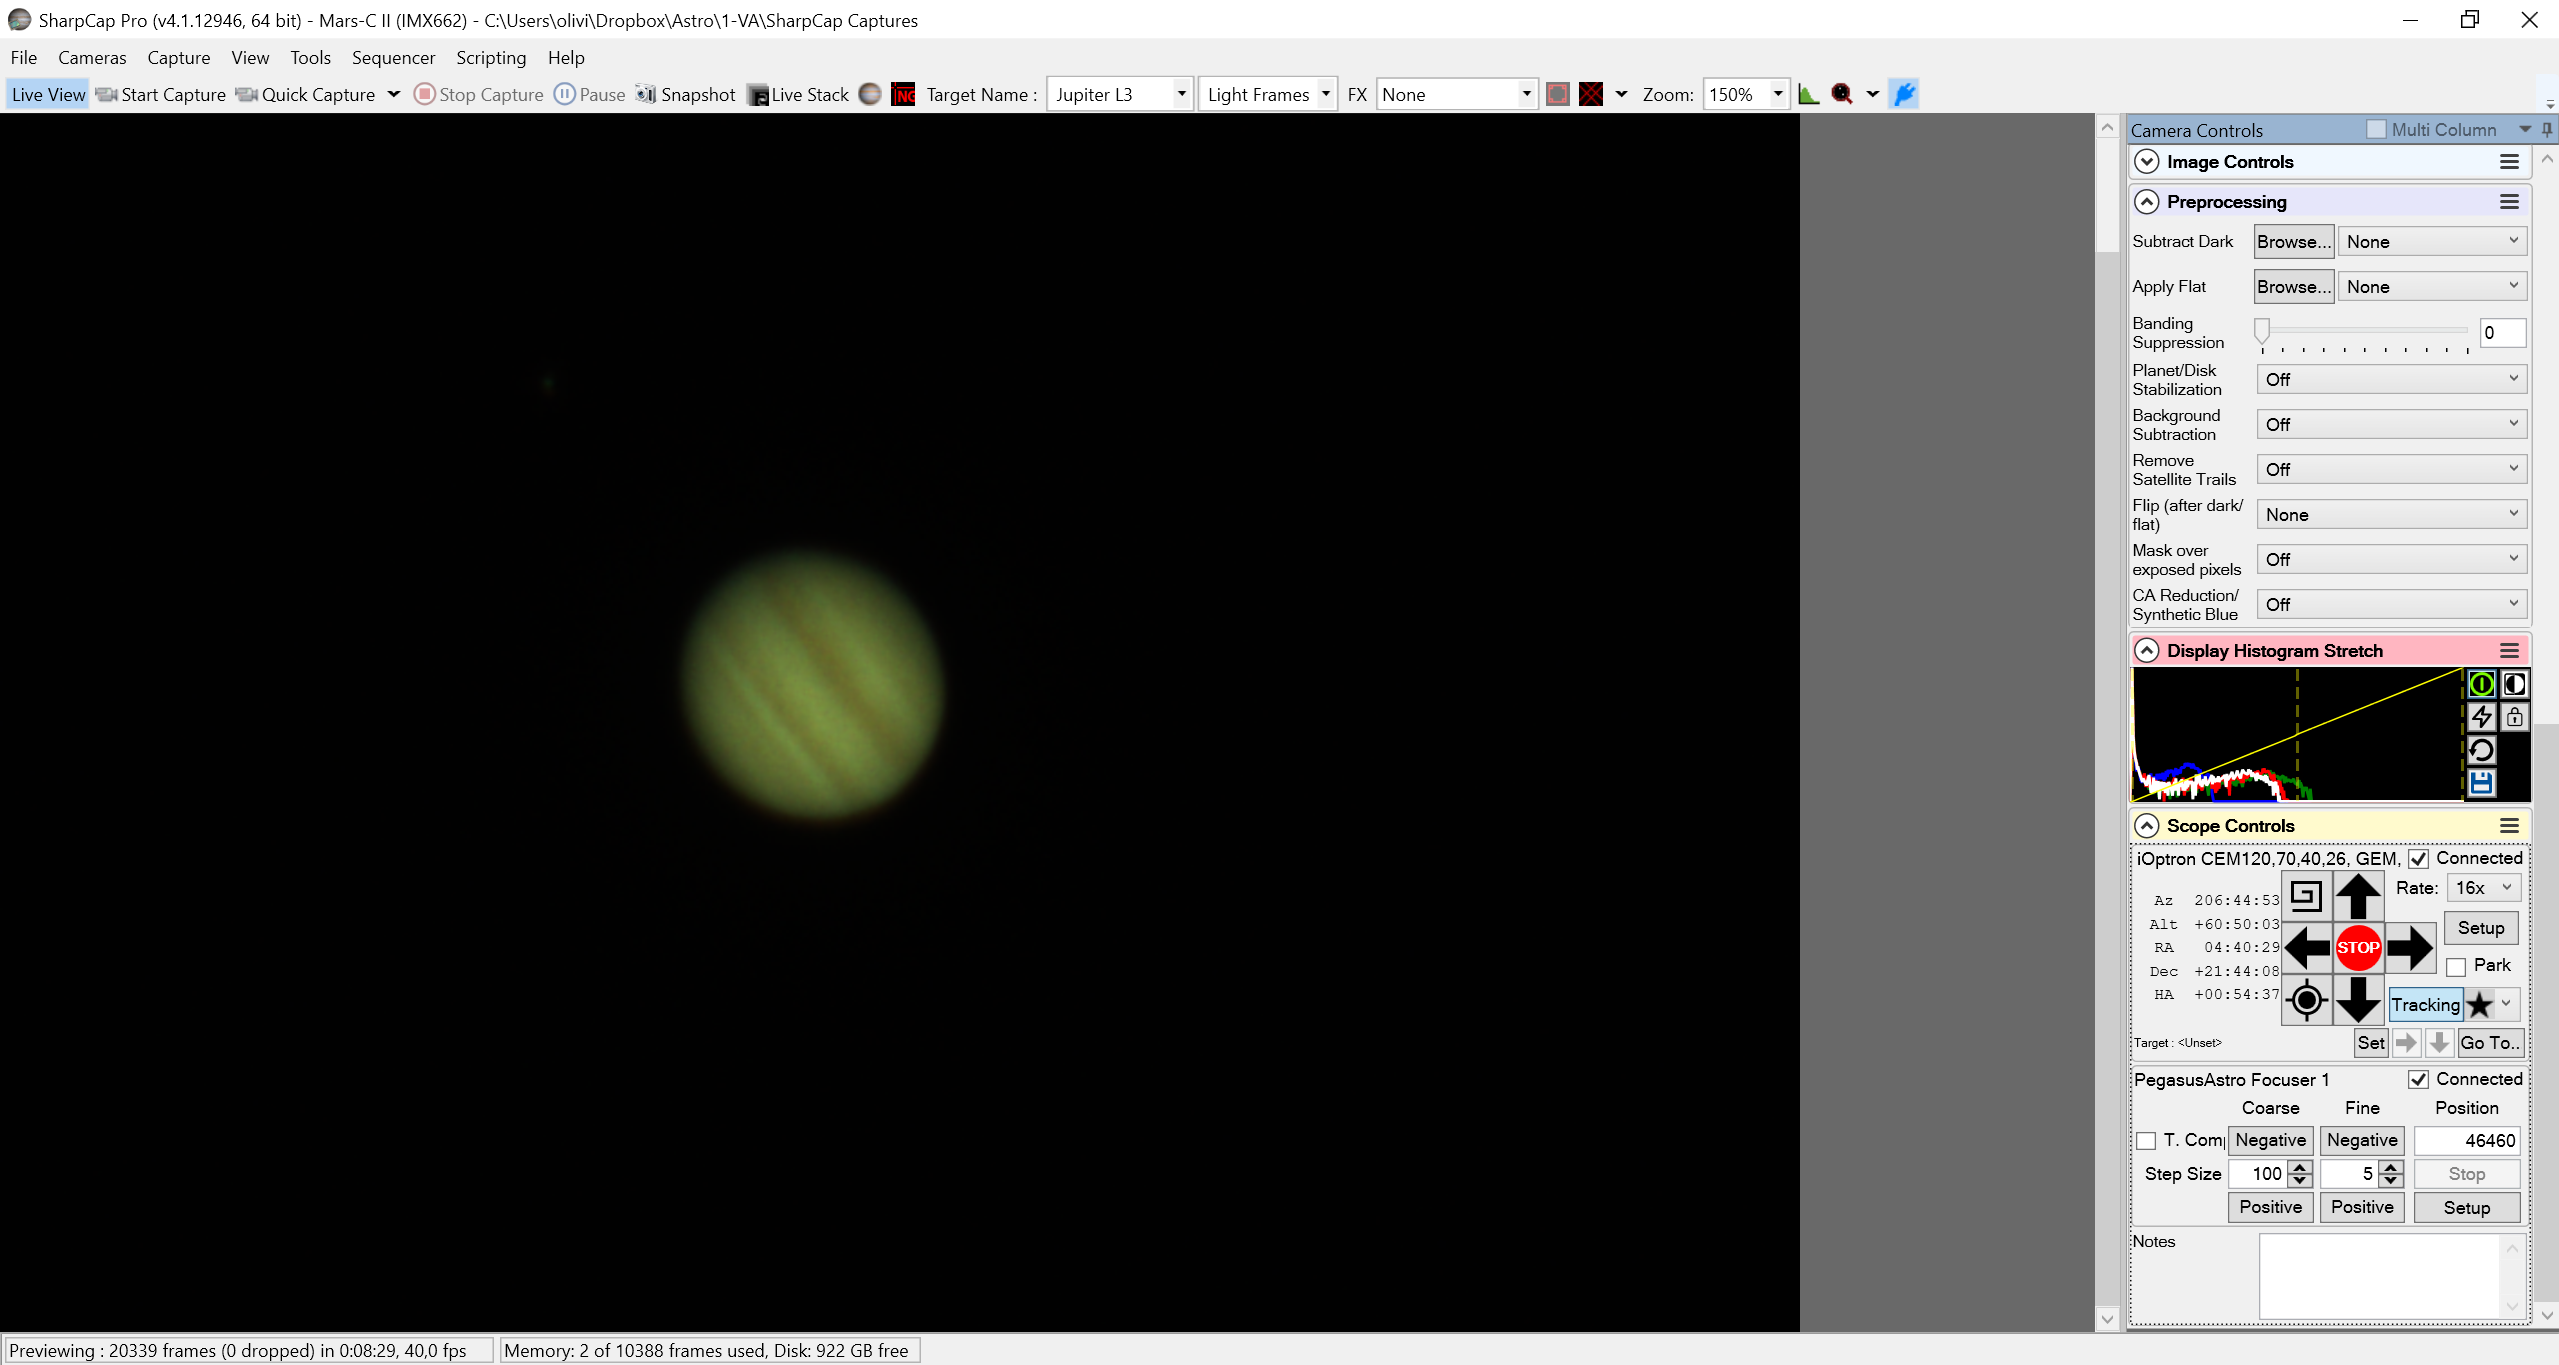Click the auto-stretch lightning bolt histogram icon
Screen dimensions: 2559x1365
click(2481, 717)
